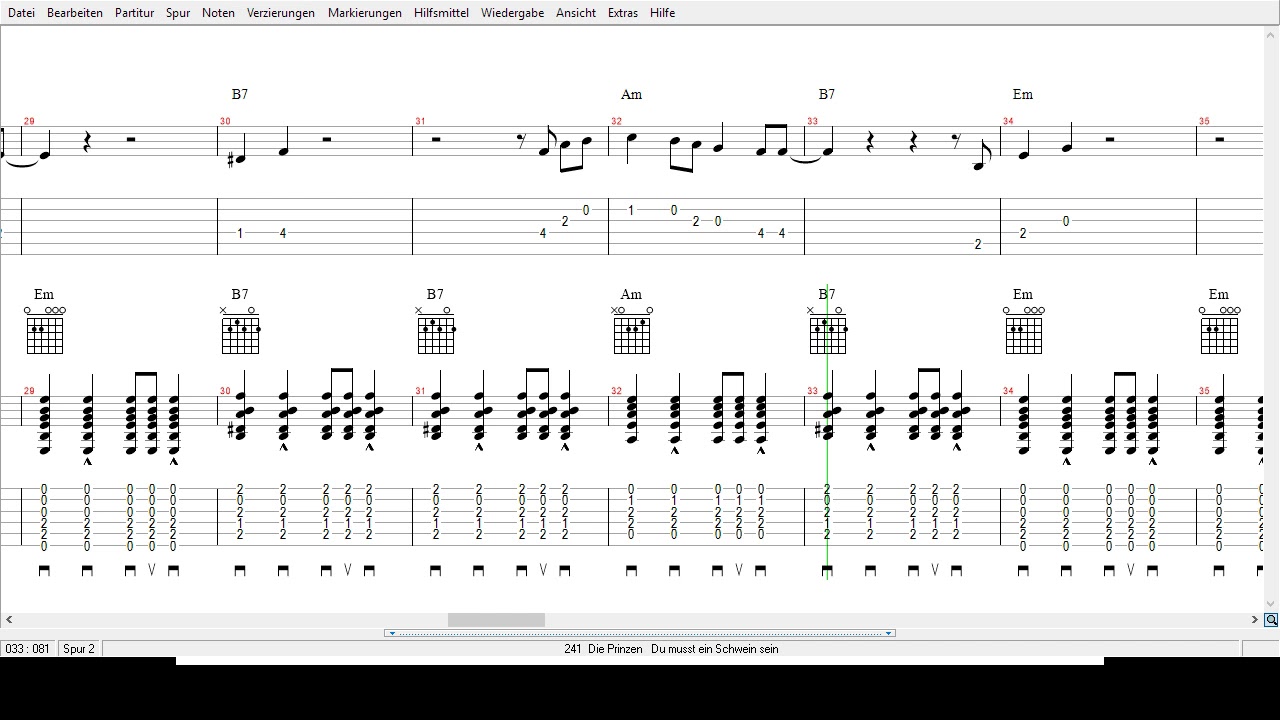Open the Hilfe menu
This screenshot has height=720, width=1280.
[x=662, y=13]
